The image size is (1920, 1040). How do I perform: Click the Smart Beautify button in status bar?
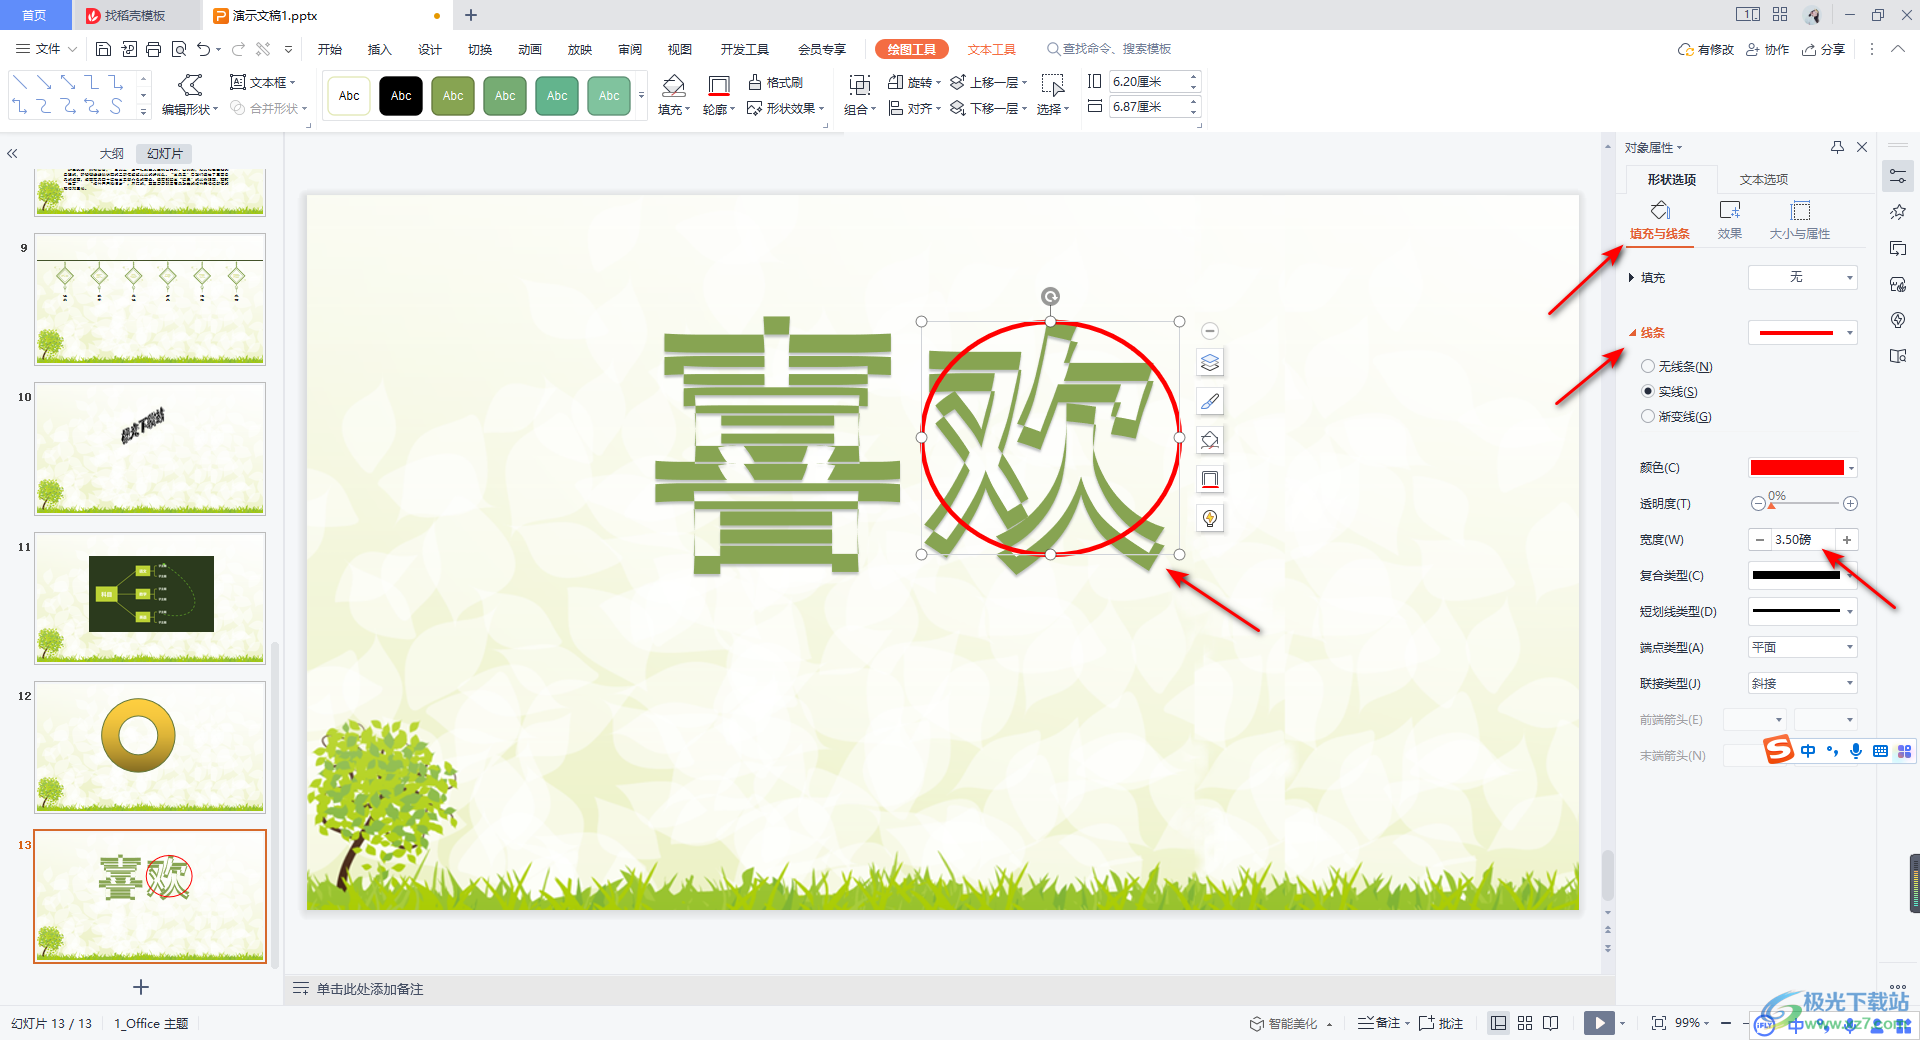1290,1023
